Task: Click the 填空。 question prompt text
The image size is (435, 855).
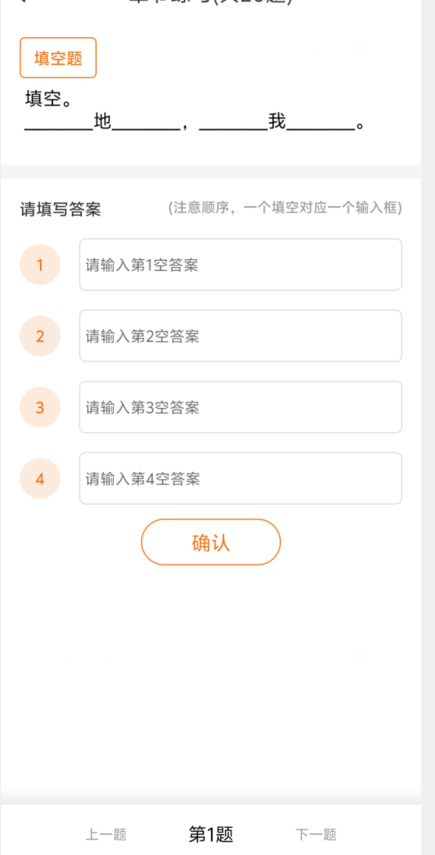Action: pyautogui.click(x=49, y=100)
